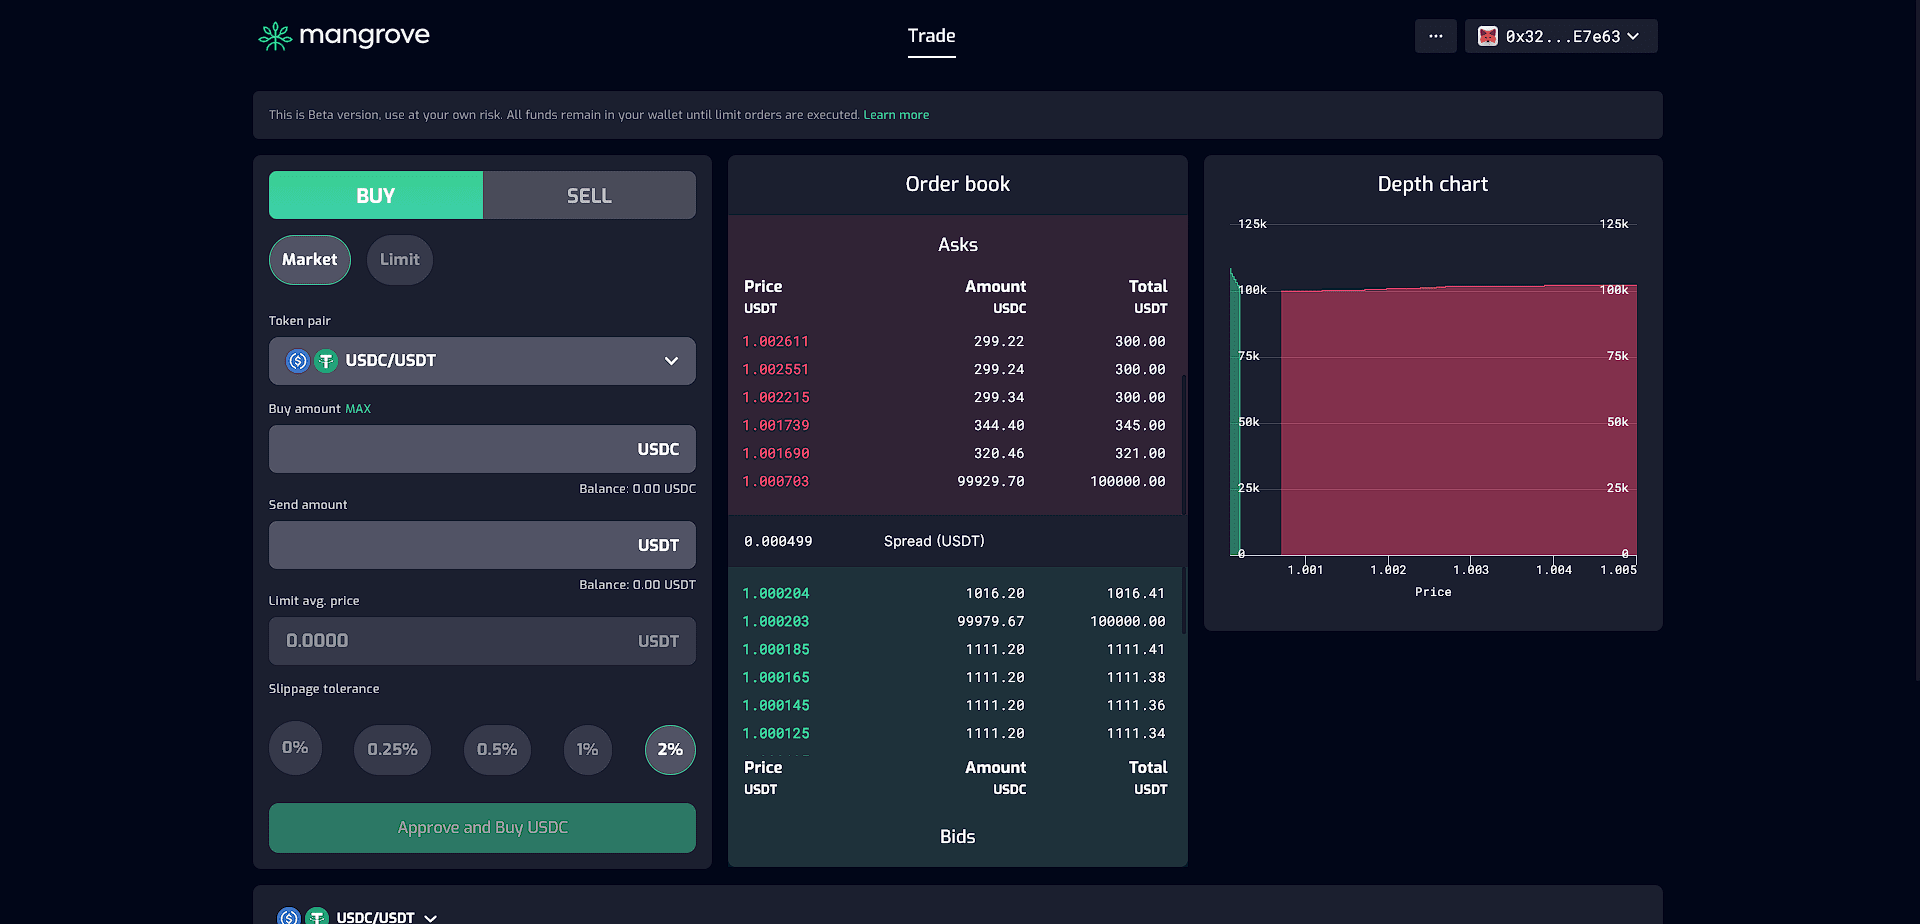1920x924 pixels.
Task: Expand the bottom USDC/USDT pair chevron
Action: point(431,917)
